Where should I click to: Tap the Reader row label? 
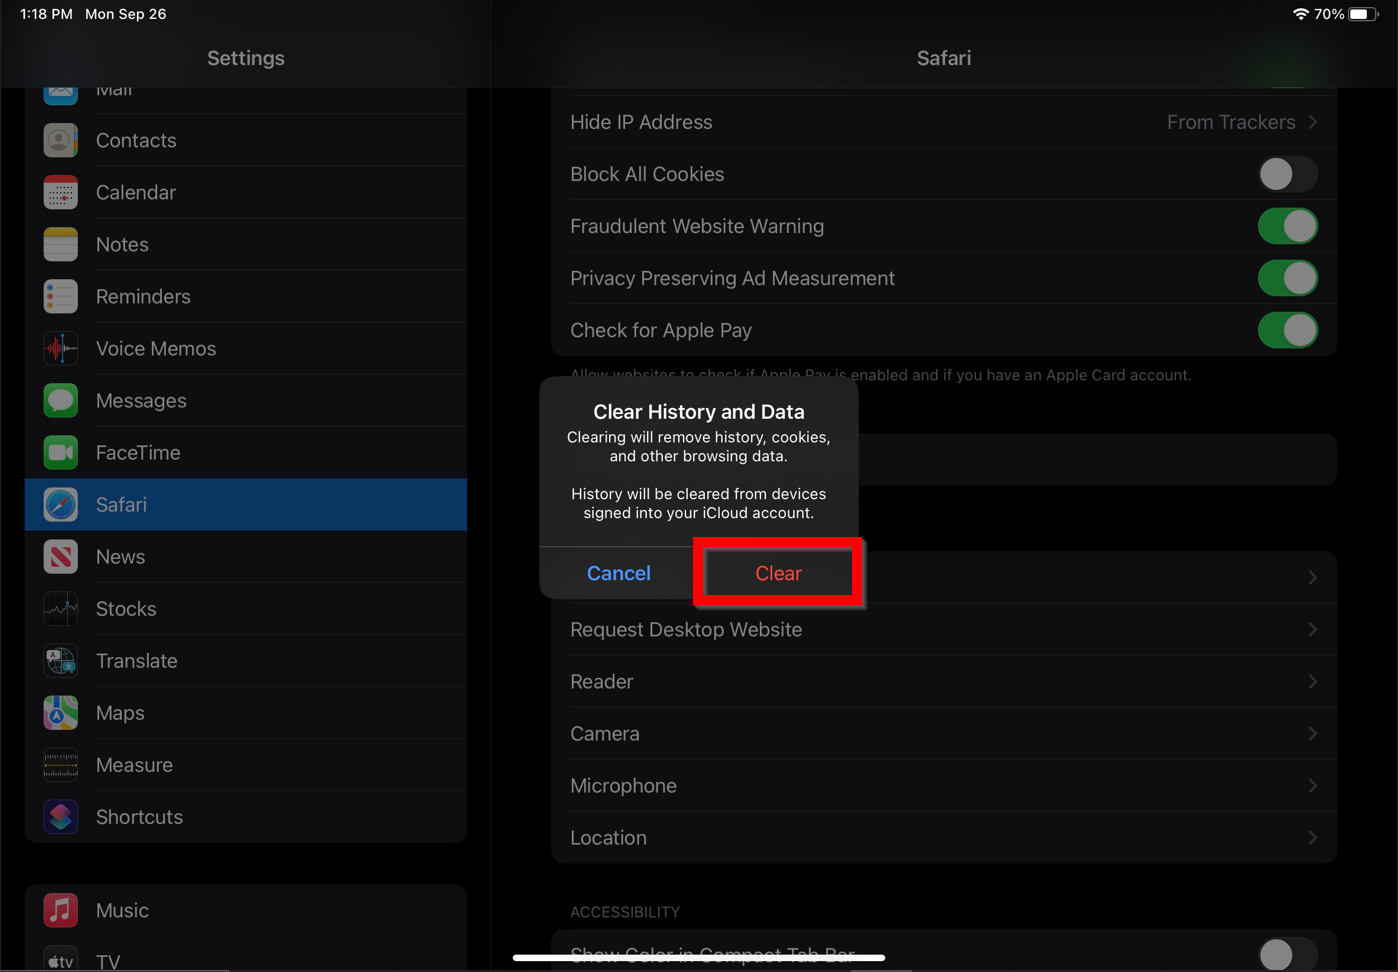(602, 682)
